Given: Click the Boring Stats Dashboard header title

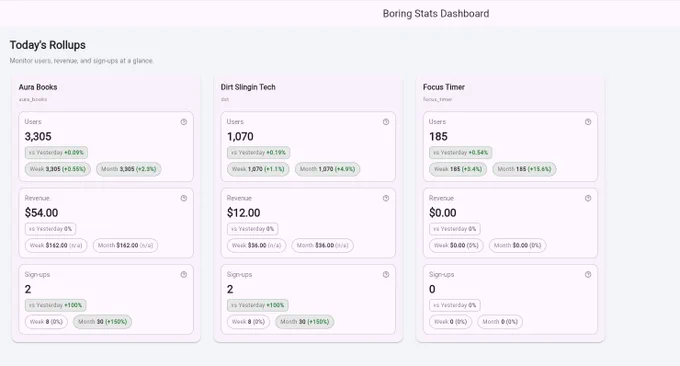Looking at the screenshot, I should pyautogui.click(x=436, y=14).
